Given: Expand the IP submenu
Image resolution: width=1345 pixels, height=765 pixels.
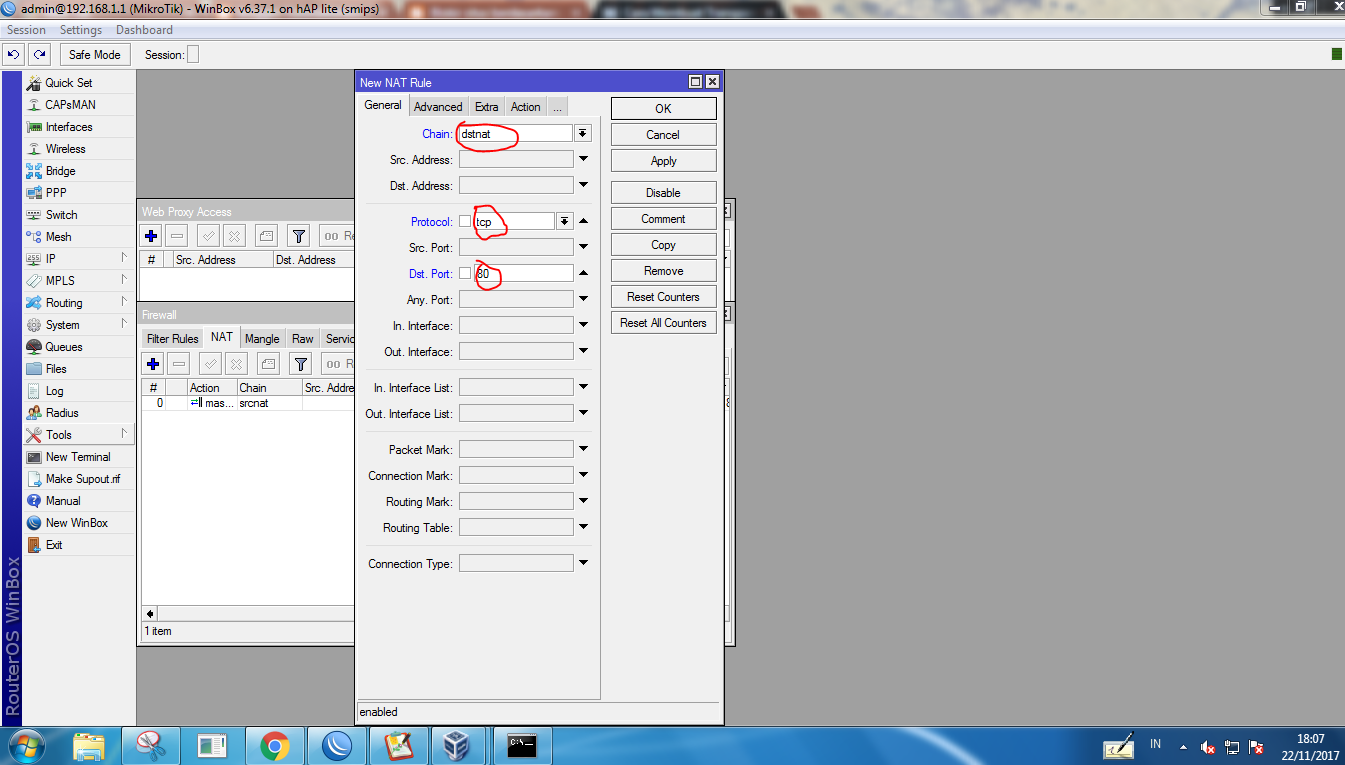Looking at the screenshot, I should click(x=79, y=259).
